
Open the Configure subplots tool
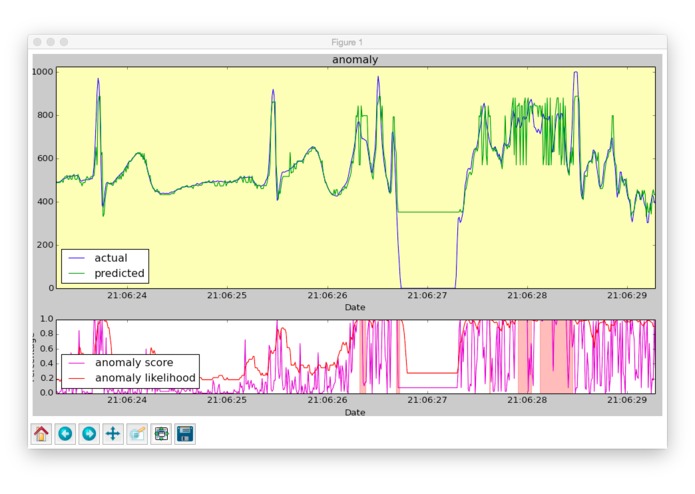[x=161, y=434]
